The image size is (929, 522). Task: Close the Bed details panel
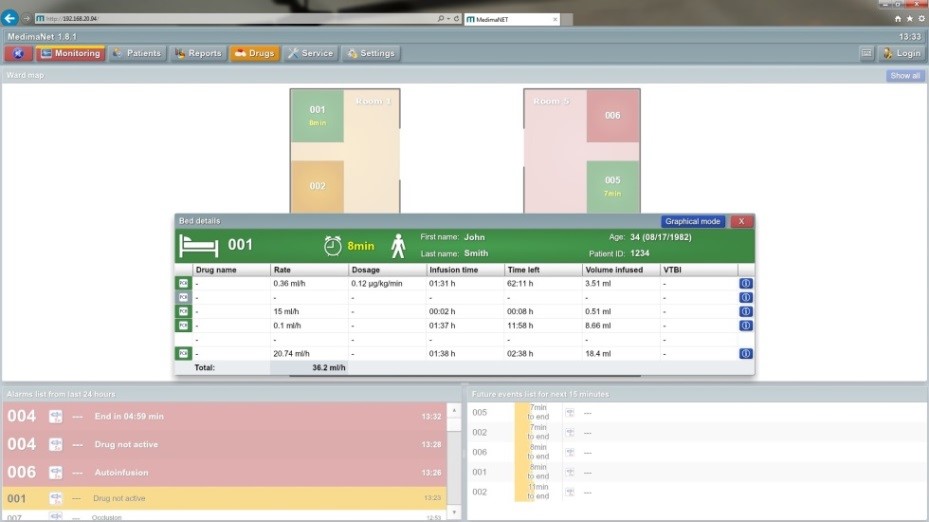741,221
